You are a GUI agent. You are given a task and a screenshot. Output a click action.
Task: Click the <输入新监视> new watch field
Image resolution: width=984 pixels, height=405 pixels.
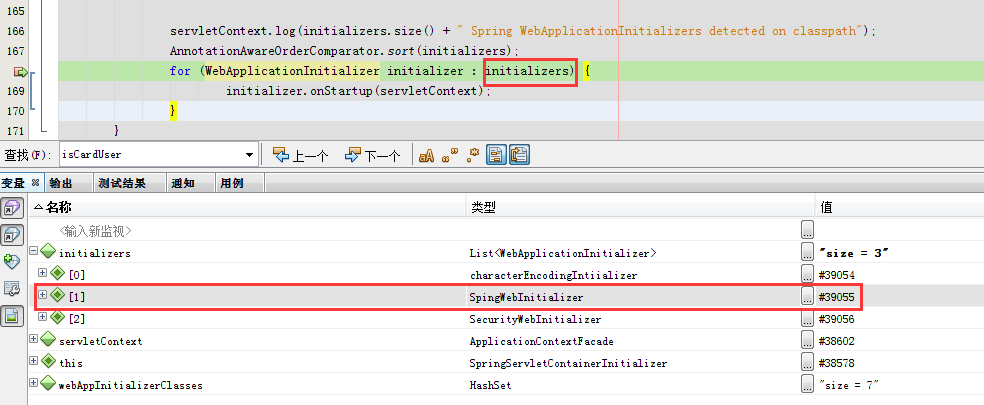pos(95,231)
